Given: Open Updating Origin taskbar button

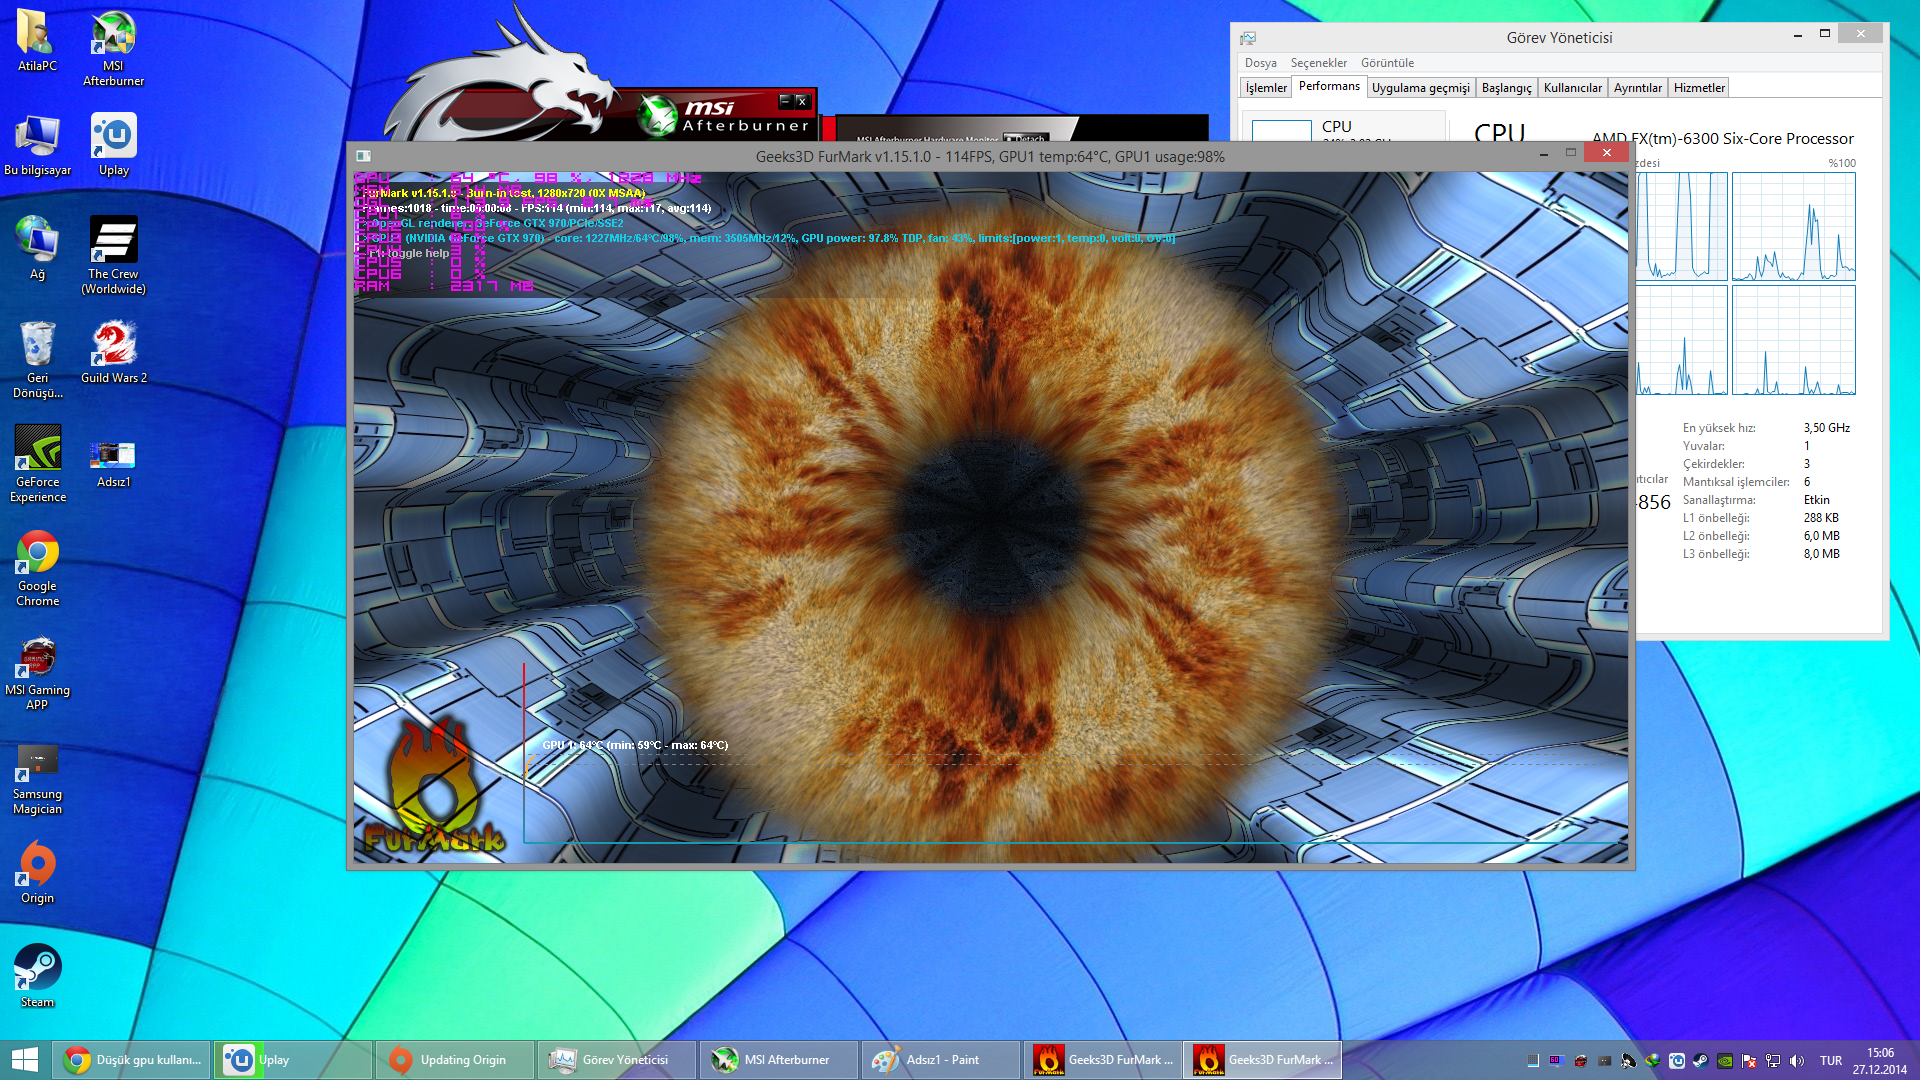Looking at the screenshot, I should tap(455, 1060).
